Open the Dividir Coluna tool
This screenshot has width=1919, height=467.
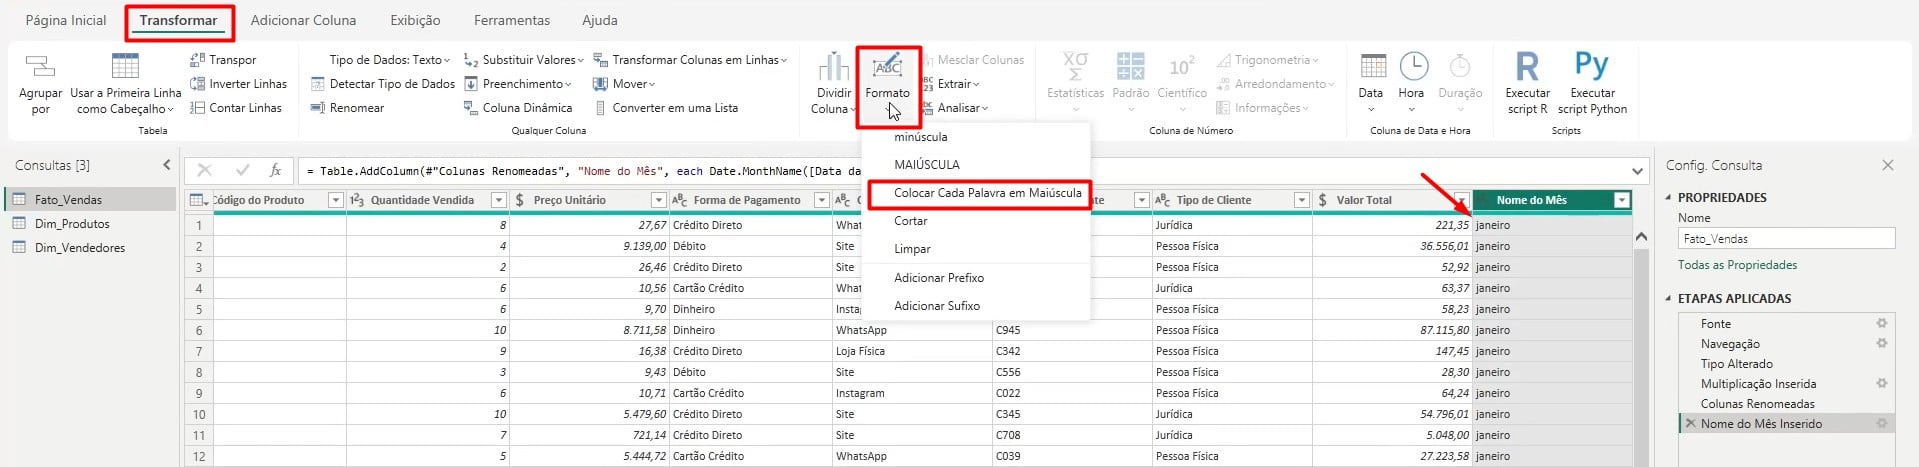[x=833, y=83]
